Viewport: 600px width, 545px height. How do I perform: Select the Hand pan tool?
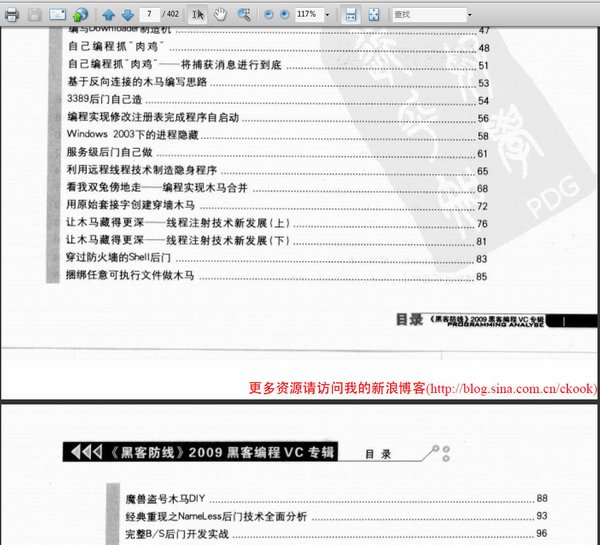[x=220, y=15]
